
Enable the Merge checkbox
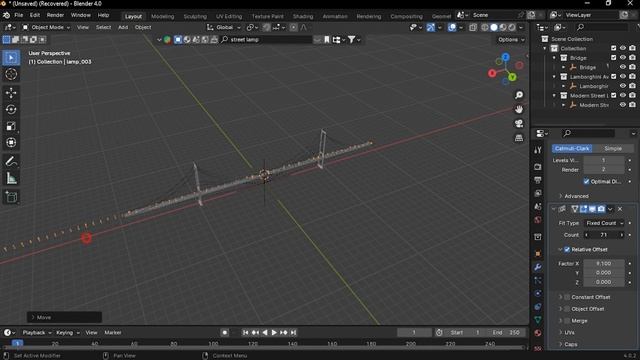[567, 321]
